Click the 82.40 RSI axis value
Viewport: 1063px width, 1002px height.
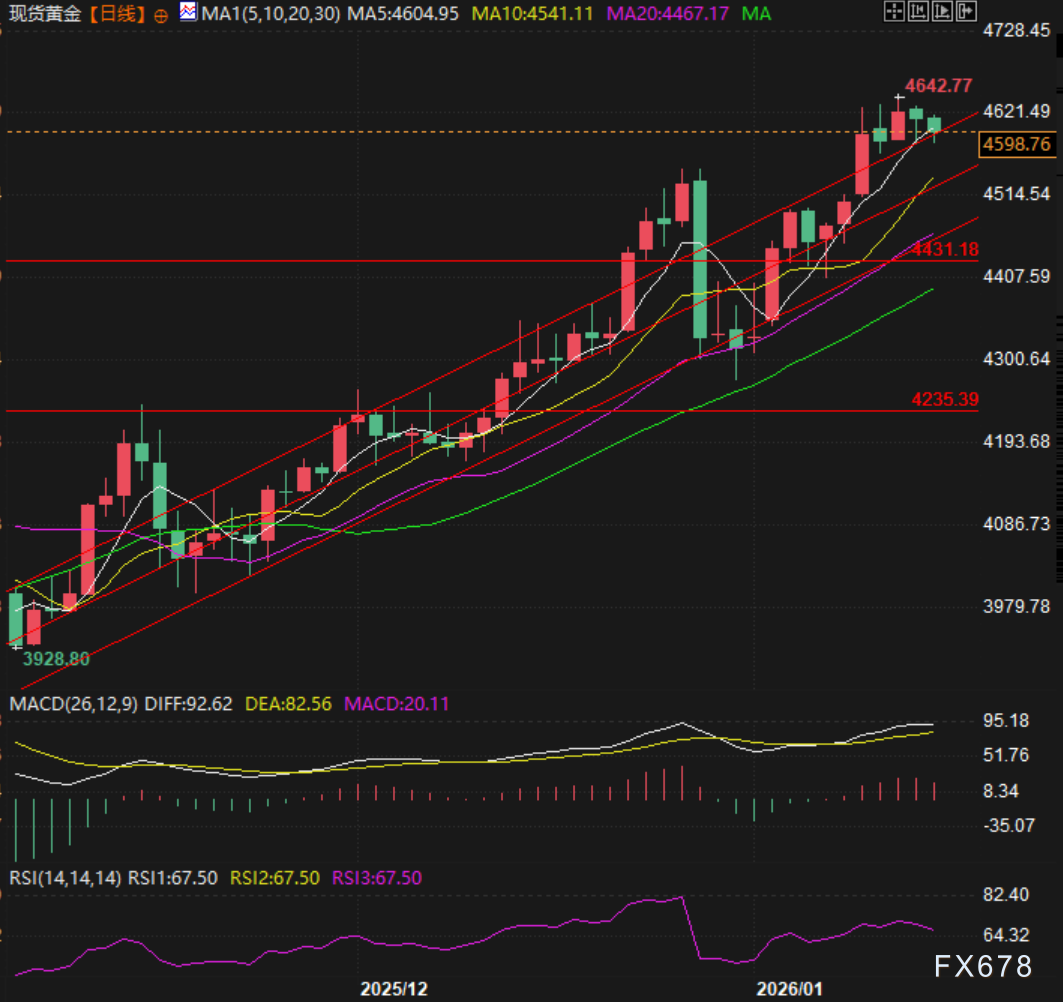(1006, 895)
